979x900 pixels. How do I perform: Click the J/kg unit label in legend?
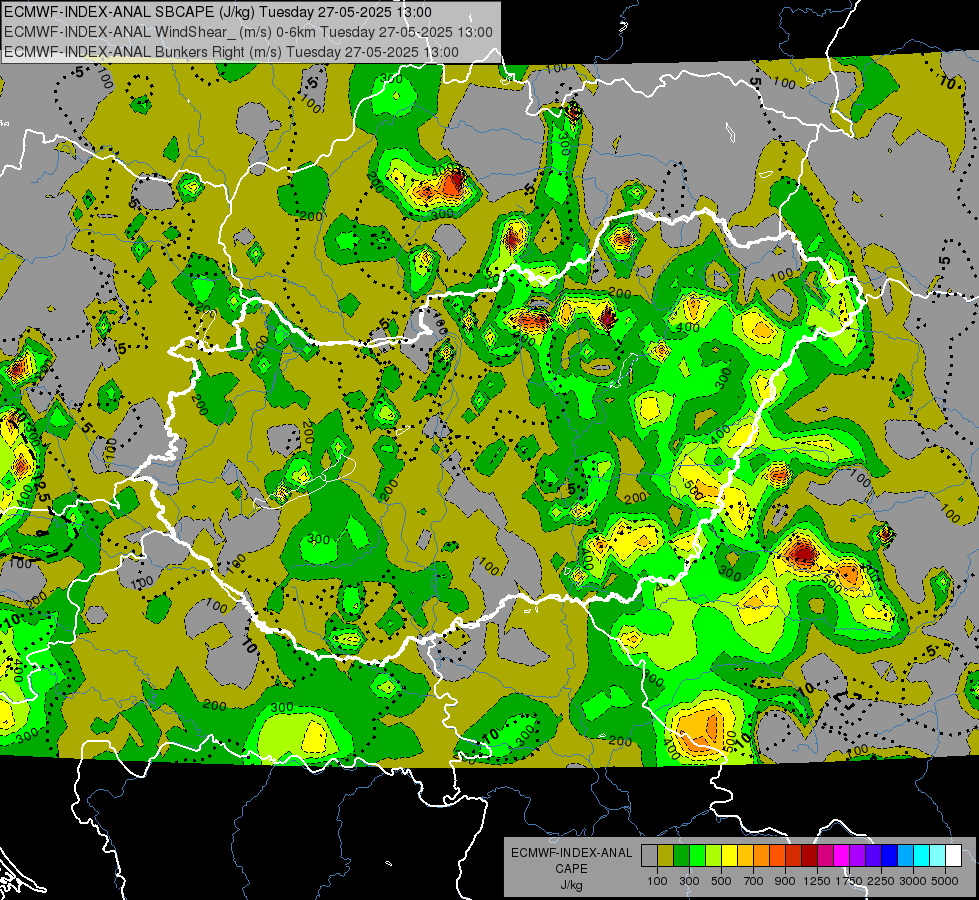click(x=571, y=885)
